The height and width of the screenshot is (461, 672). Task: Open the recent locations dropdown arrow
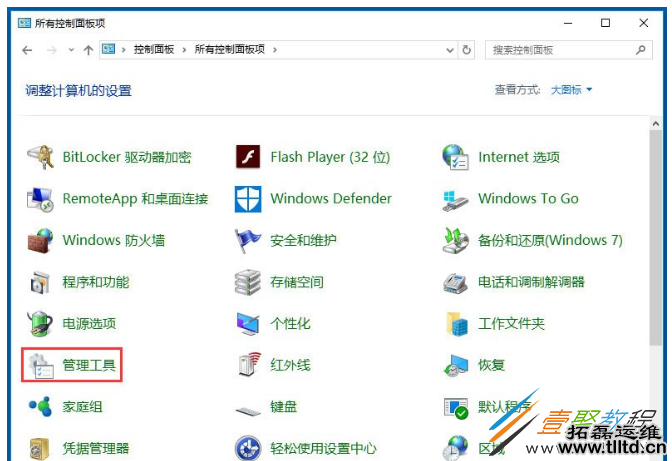coord(71,50)
